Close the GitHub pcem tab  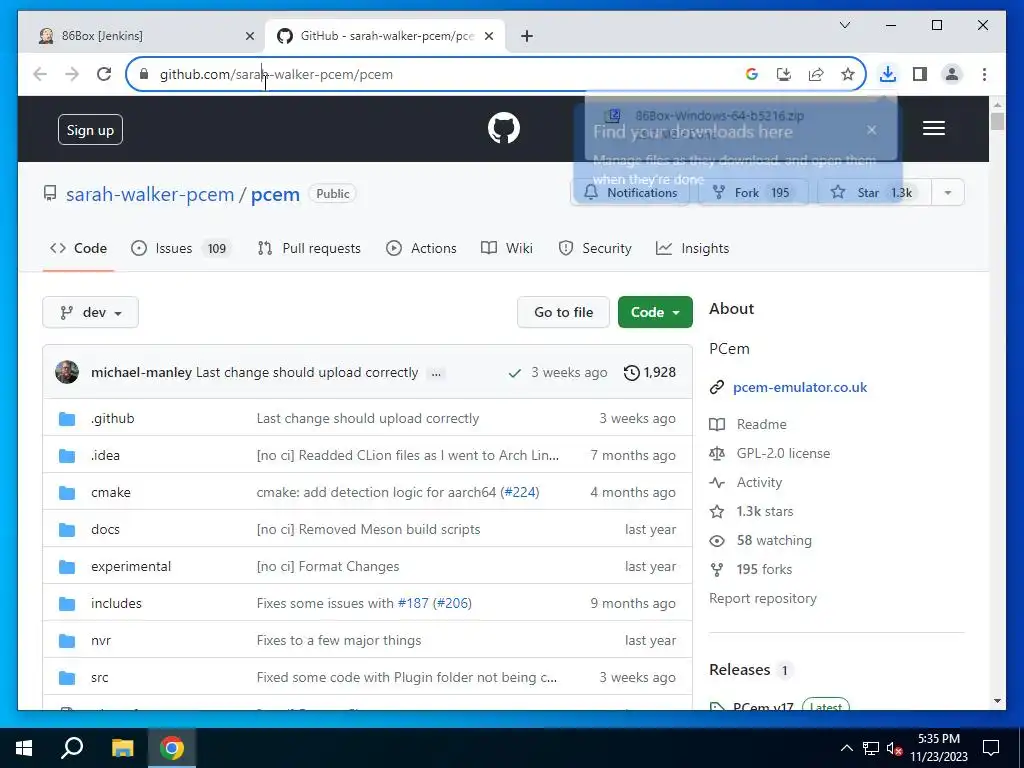coord(488,36)
